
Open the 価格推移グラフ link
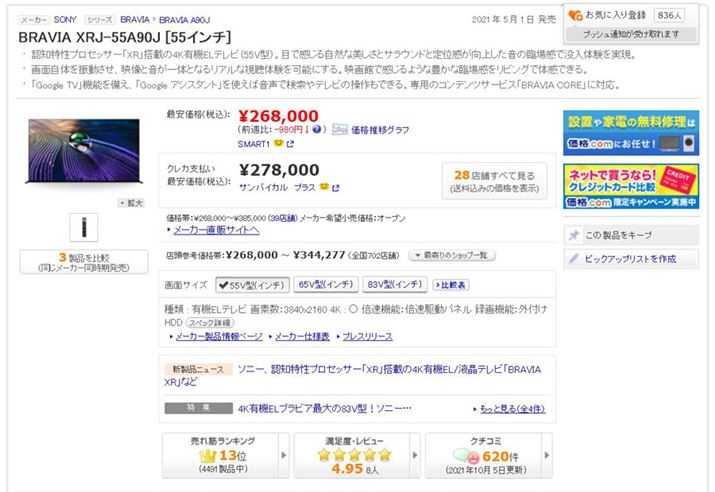[380, 130]
